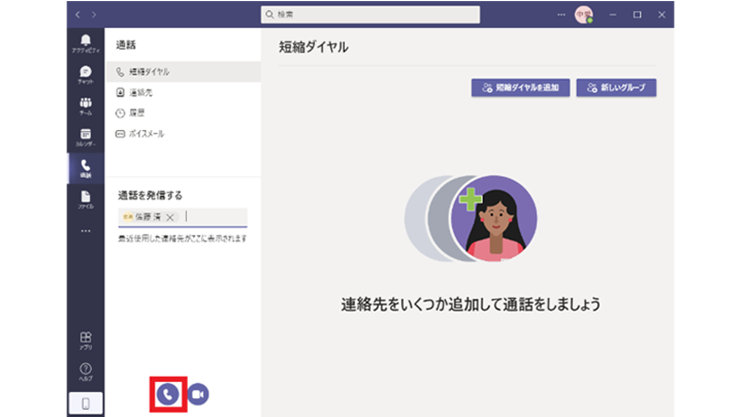
Task: Remove 佐藤 contact chip with X
Action: [170, 217]
